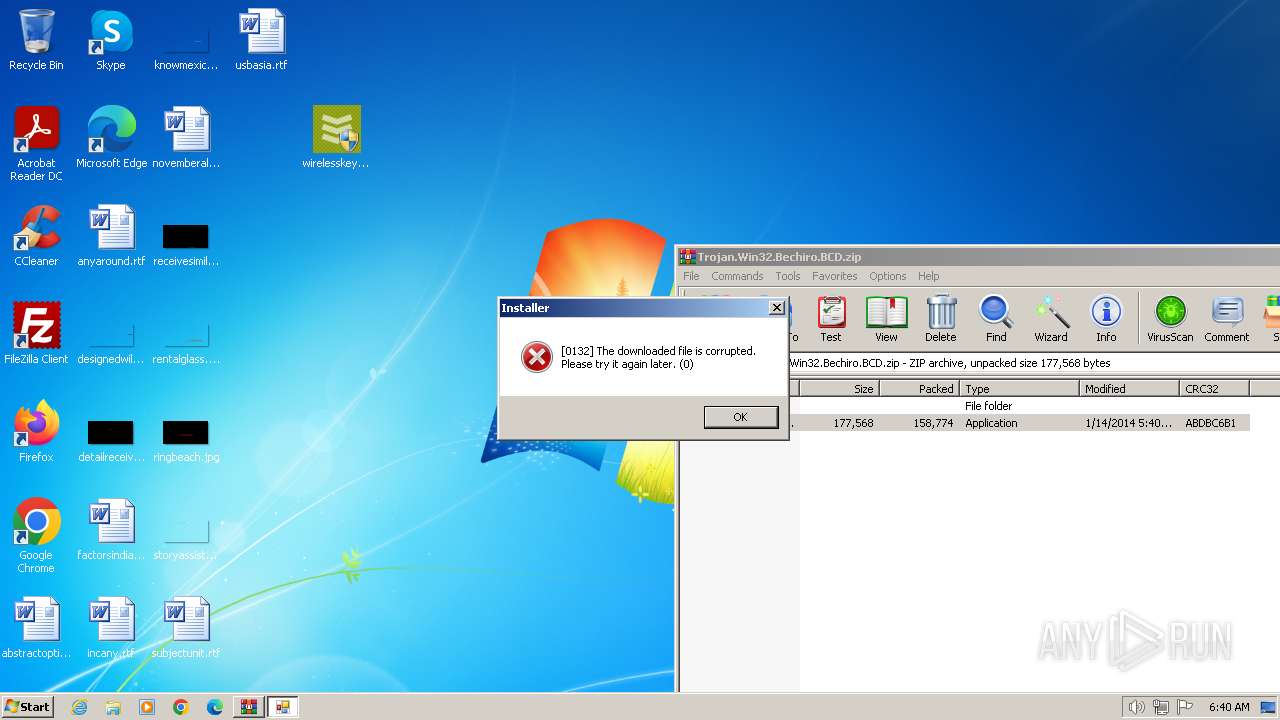Open Chrome from the taskbar

click(181, 707)
